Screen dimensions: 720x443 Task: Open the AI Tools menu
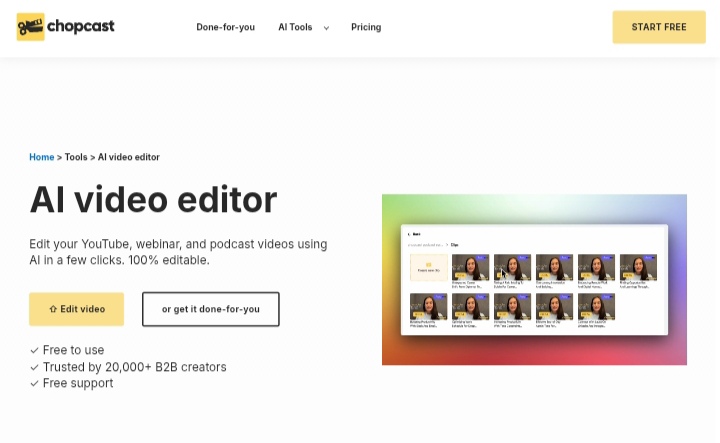[295, 27]
